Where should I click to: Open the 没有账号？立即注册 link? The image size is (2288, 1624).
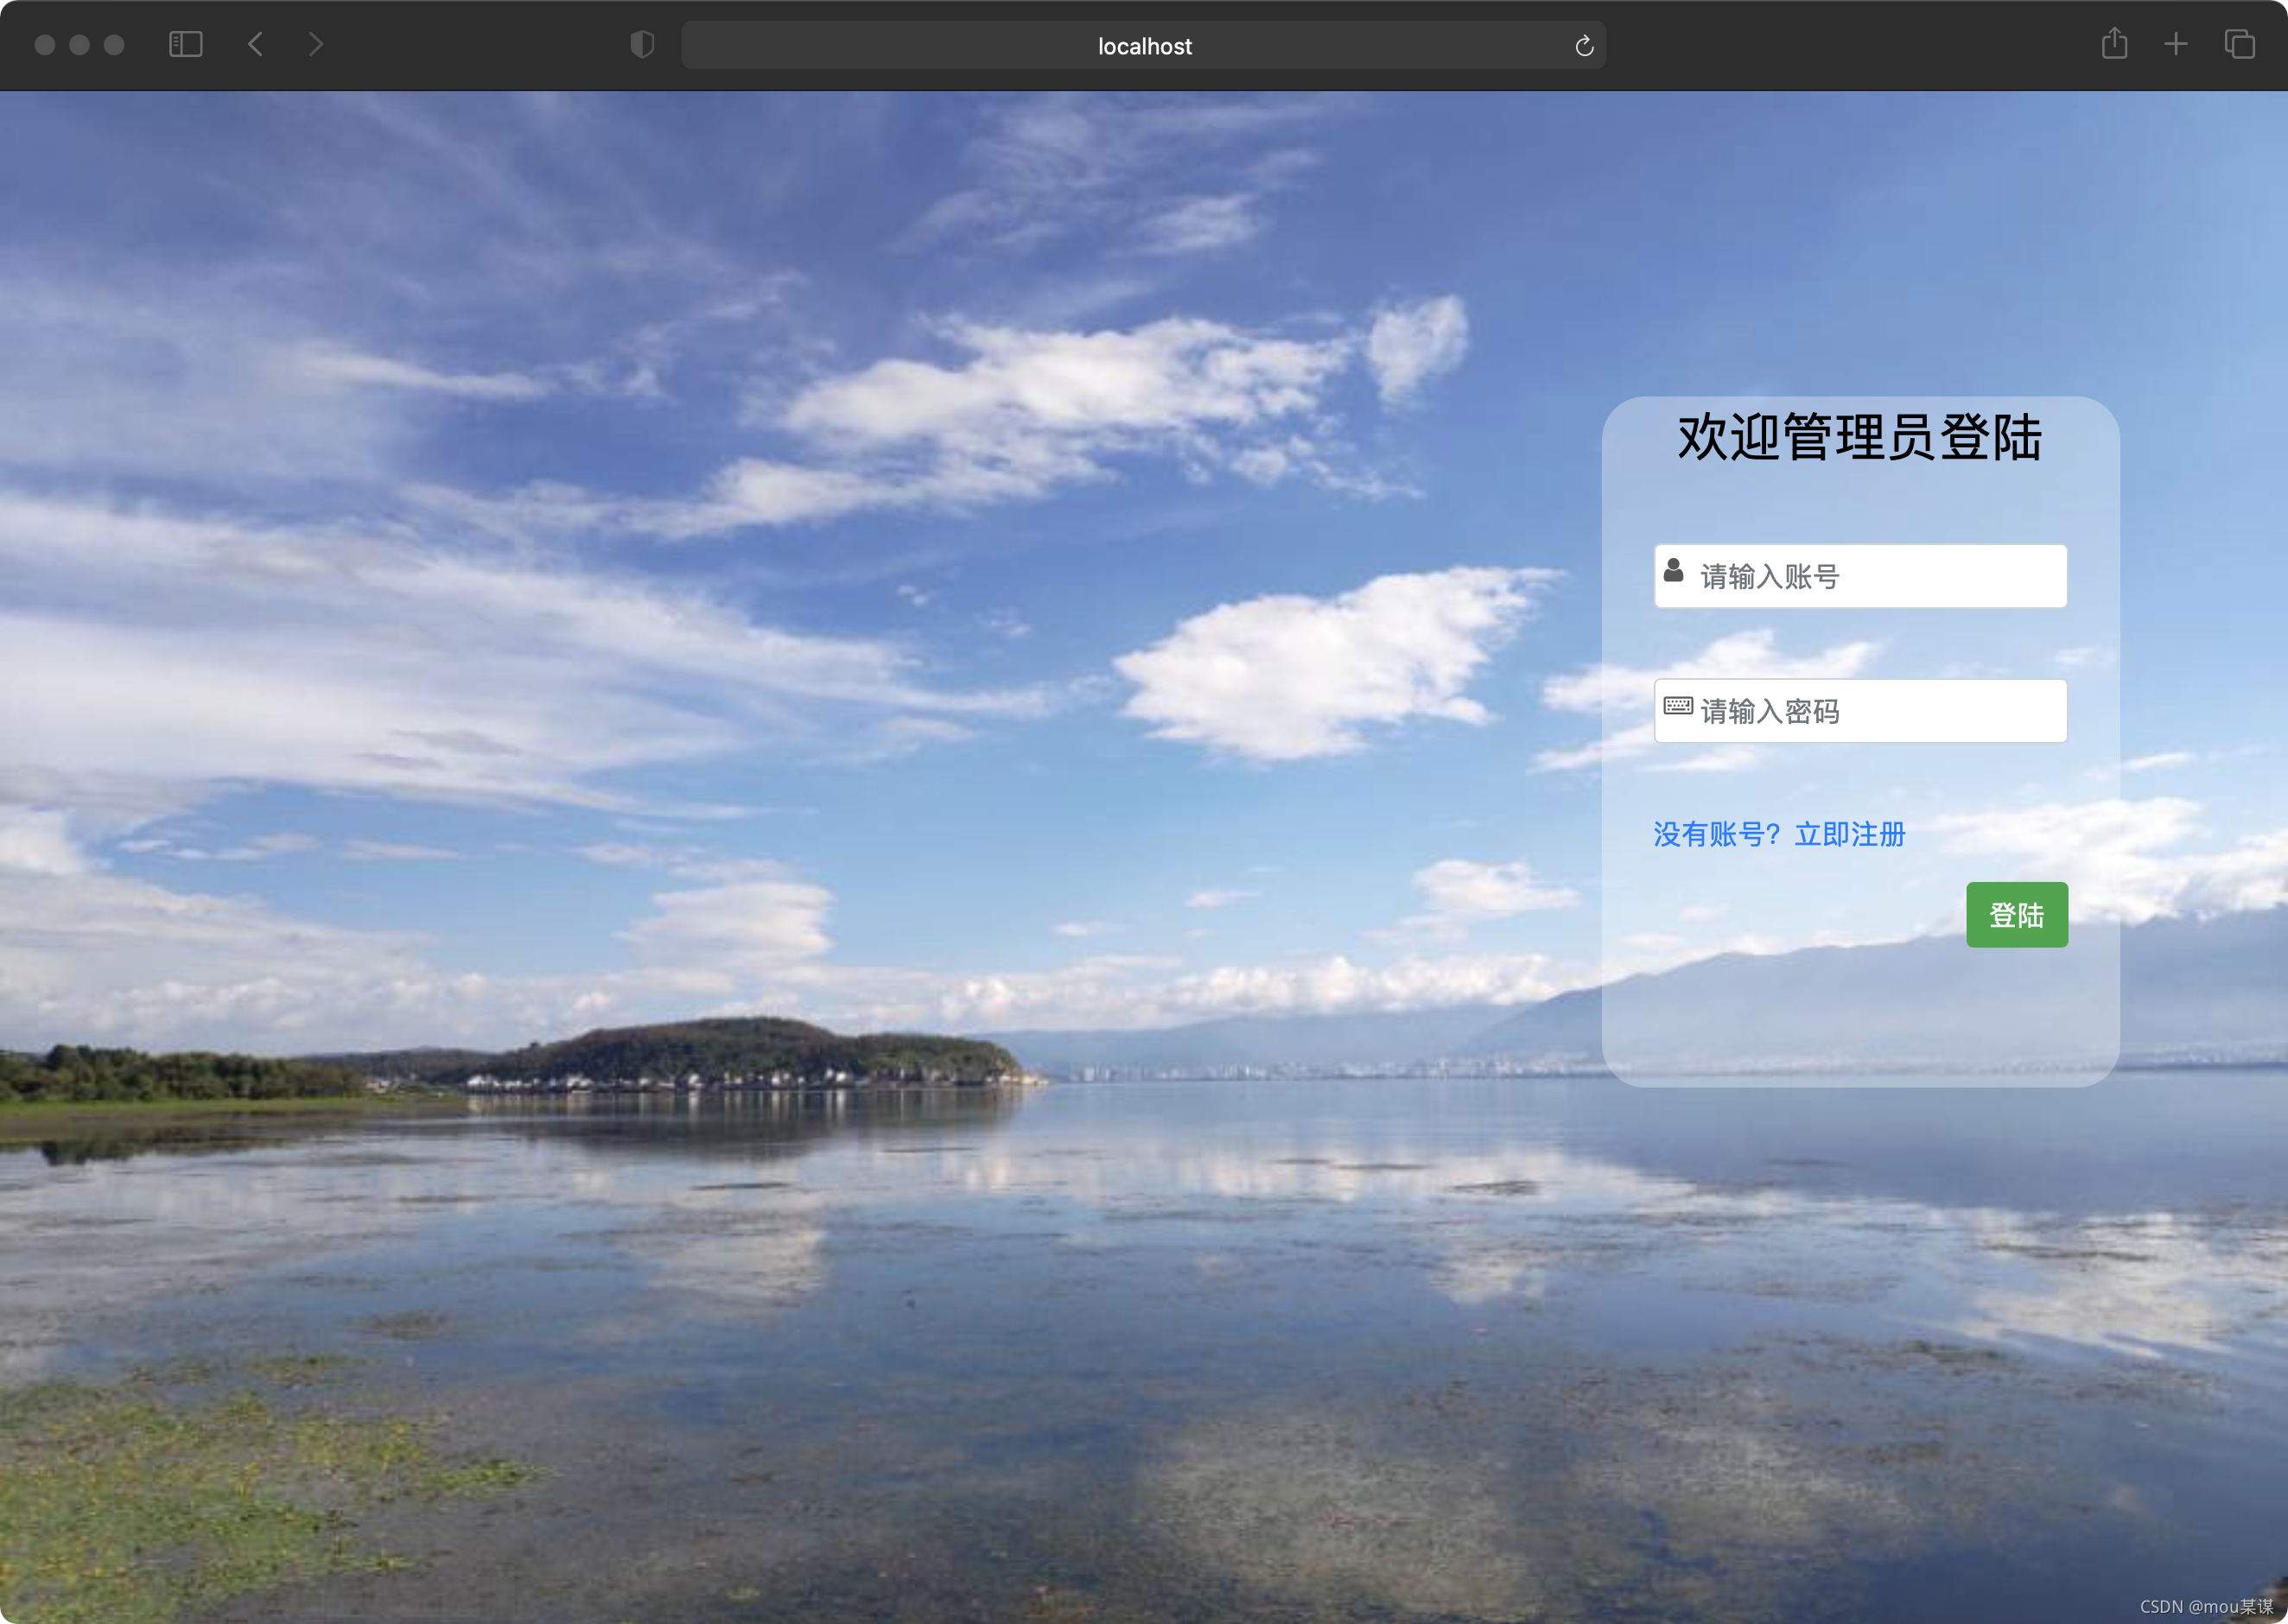[x=1779, y=834]
